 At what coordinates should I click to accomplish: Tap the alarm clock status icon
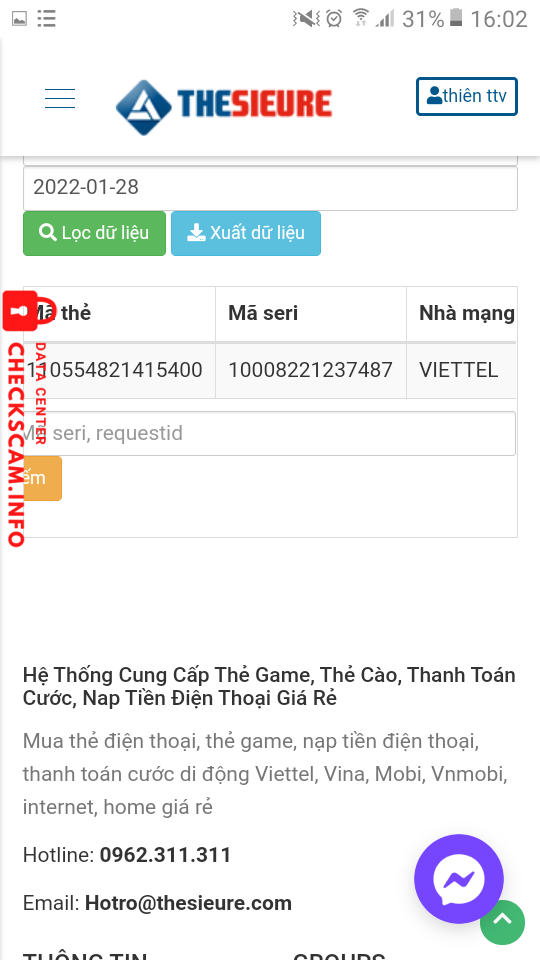coord(334,18)
